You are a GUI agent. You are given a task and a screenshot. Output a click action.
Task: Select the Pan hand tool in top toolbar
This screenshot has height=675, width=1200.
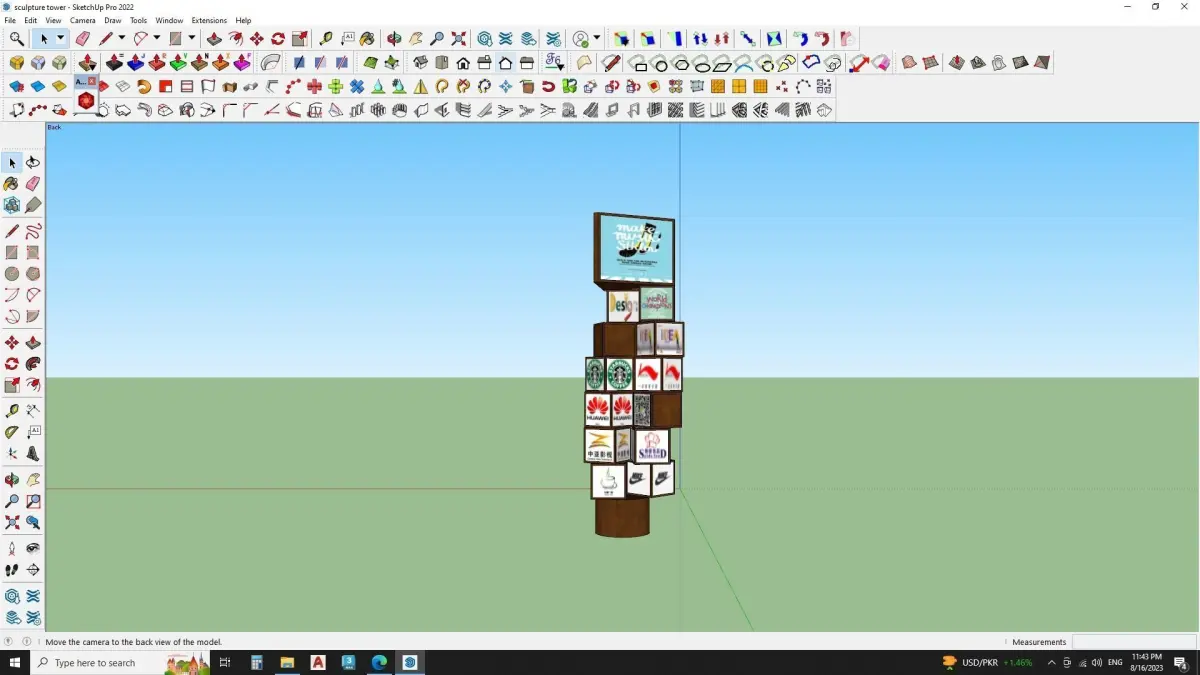(x=415, y=39)
